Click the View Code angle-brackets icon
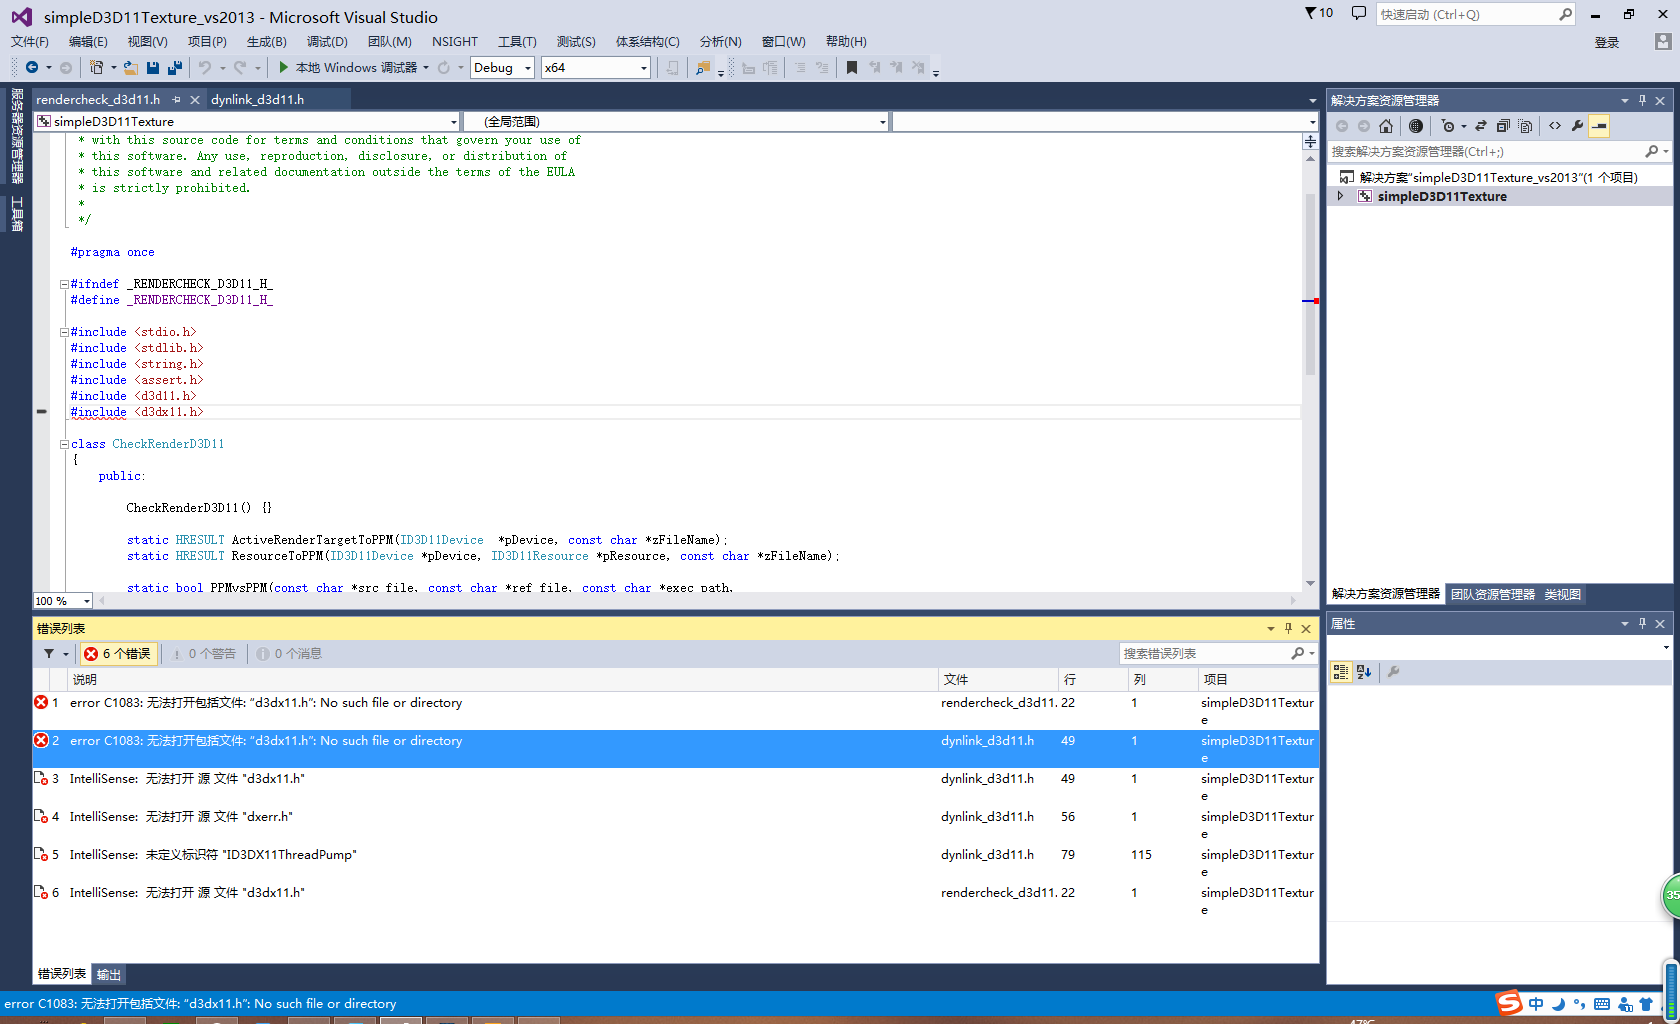The image size is (1680, 1024). pos(1555,126)
